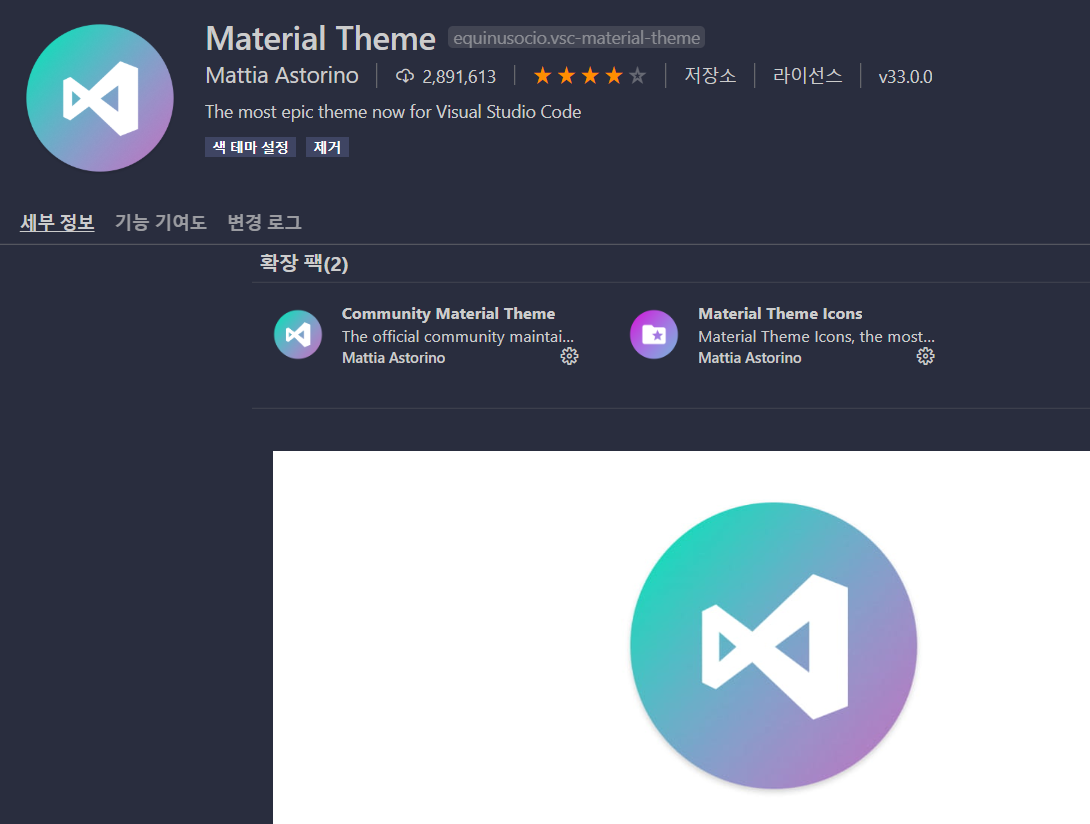Click the Material Theme heading title
This screenshot has height=824, width=1090.
click(x=320, y=38)
